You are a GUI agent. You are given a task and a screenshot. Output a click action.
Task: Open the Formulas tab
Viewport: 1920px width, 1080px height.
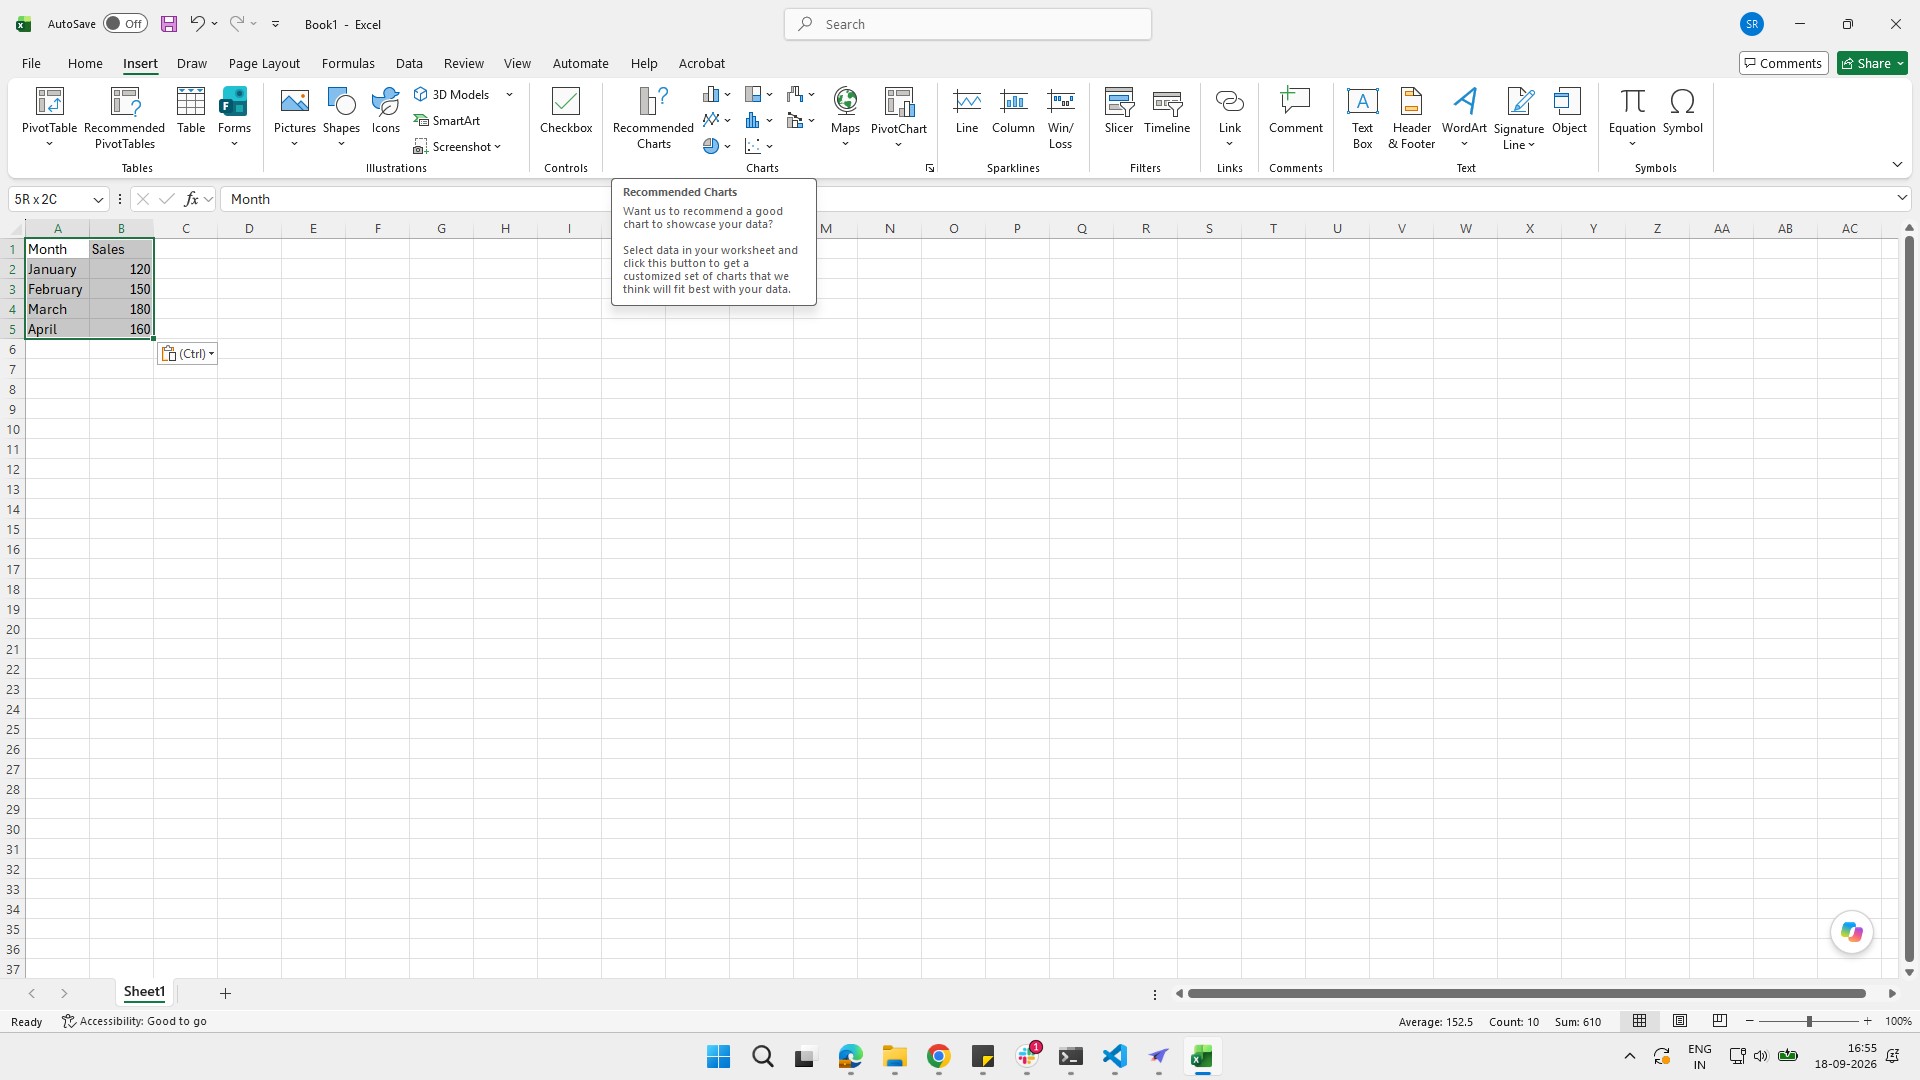pos(348,63)
